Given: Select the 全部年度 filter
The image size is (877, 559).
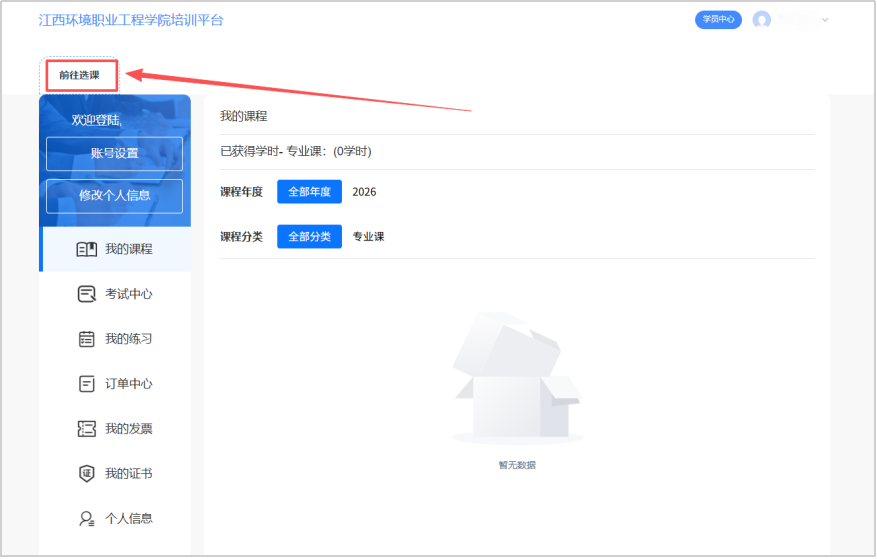Looking at the screenshot, I should click(x=309, y=192).
